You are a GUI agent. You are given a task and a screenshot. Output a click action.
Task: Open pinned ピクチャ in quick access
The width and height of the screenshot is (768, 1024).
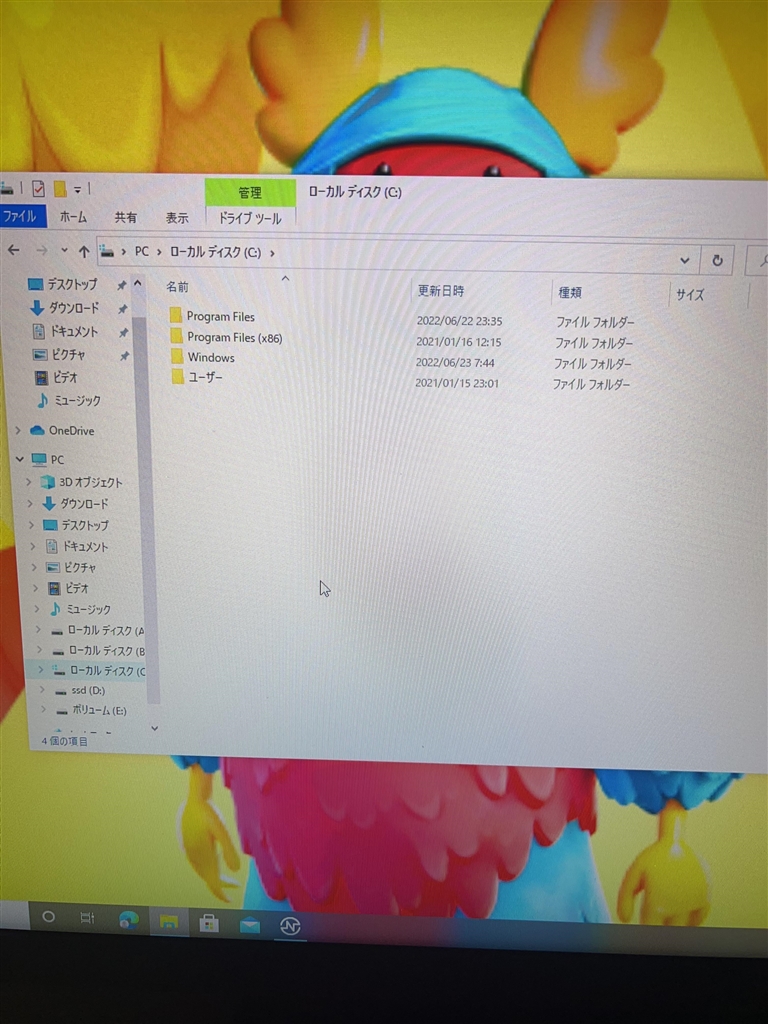coord(60,355)
